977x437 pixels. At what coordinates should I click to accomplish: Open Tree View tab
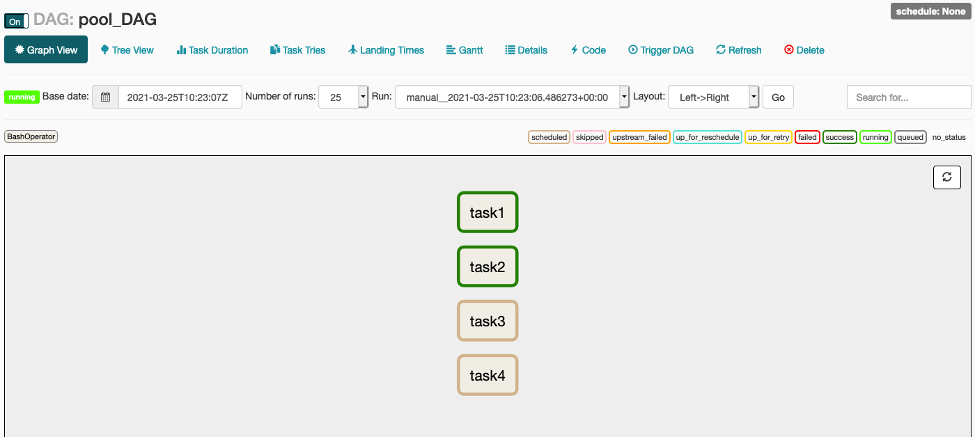pos(127,50)
